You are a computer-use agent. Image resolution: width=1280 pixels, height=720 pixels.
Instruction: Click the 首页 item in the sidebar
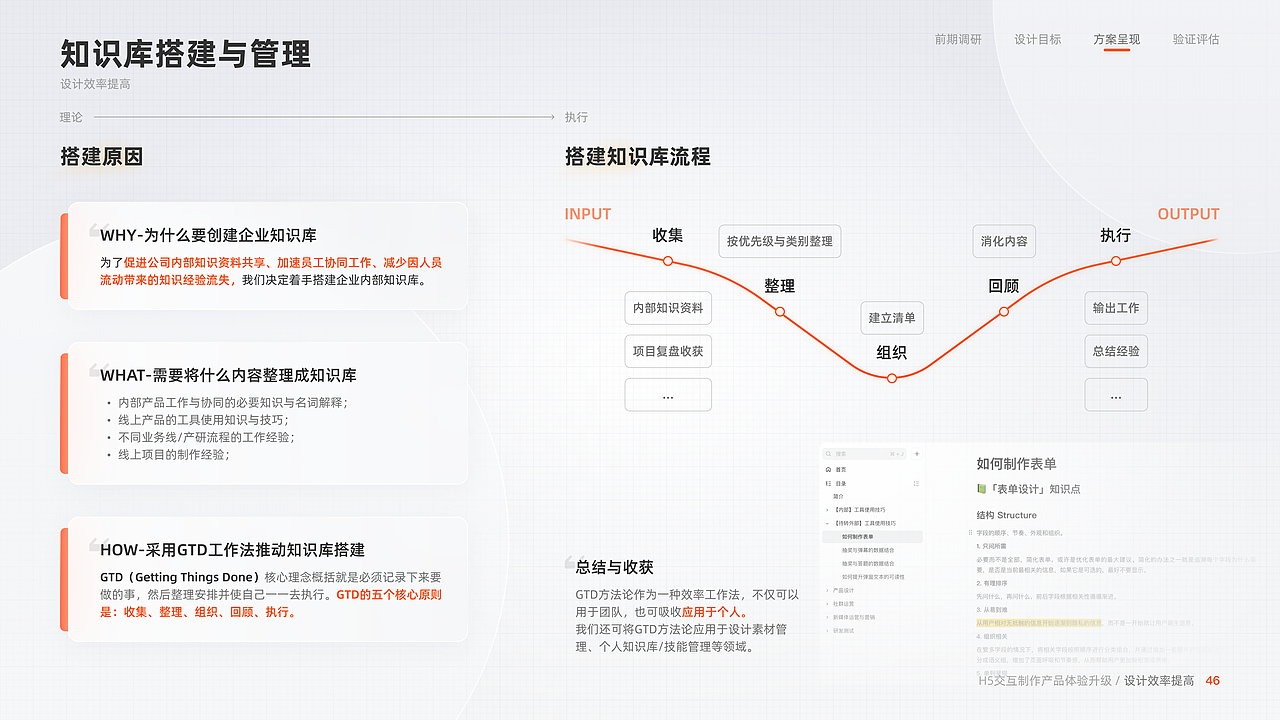click(841, 469)
